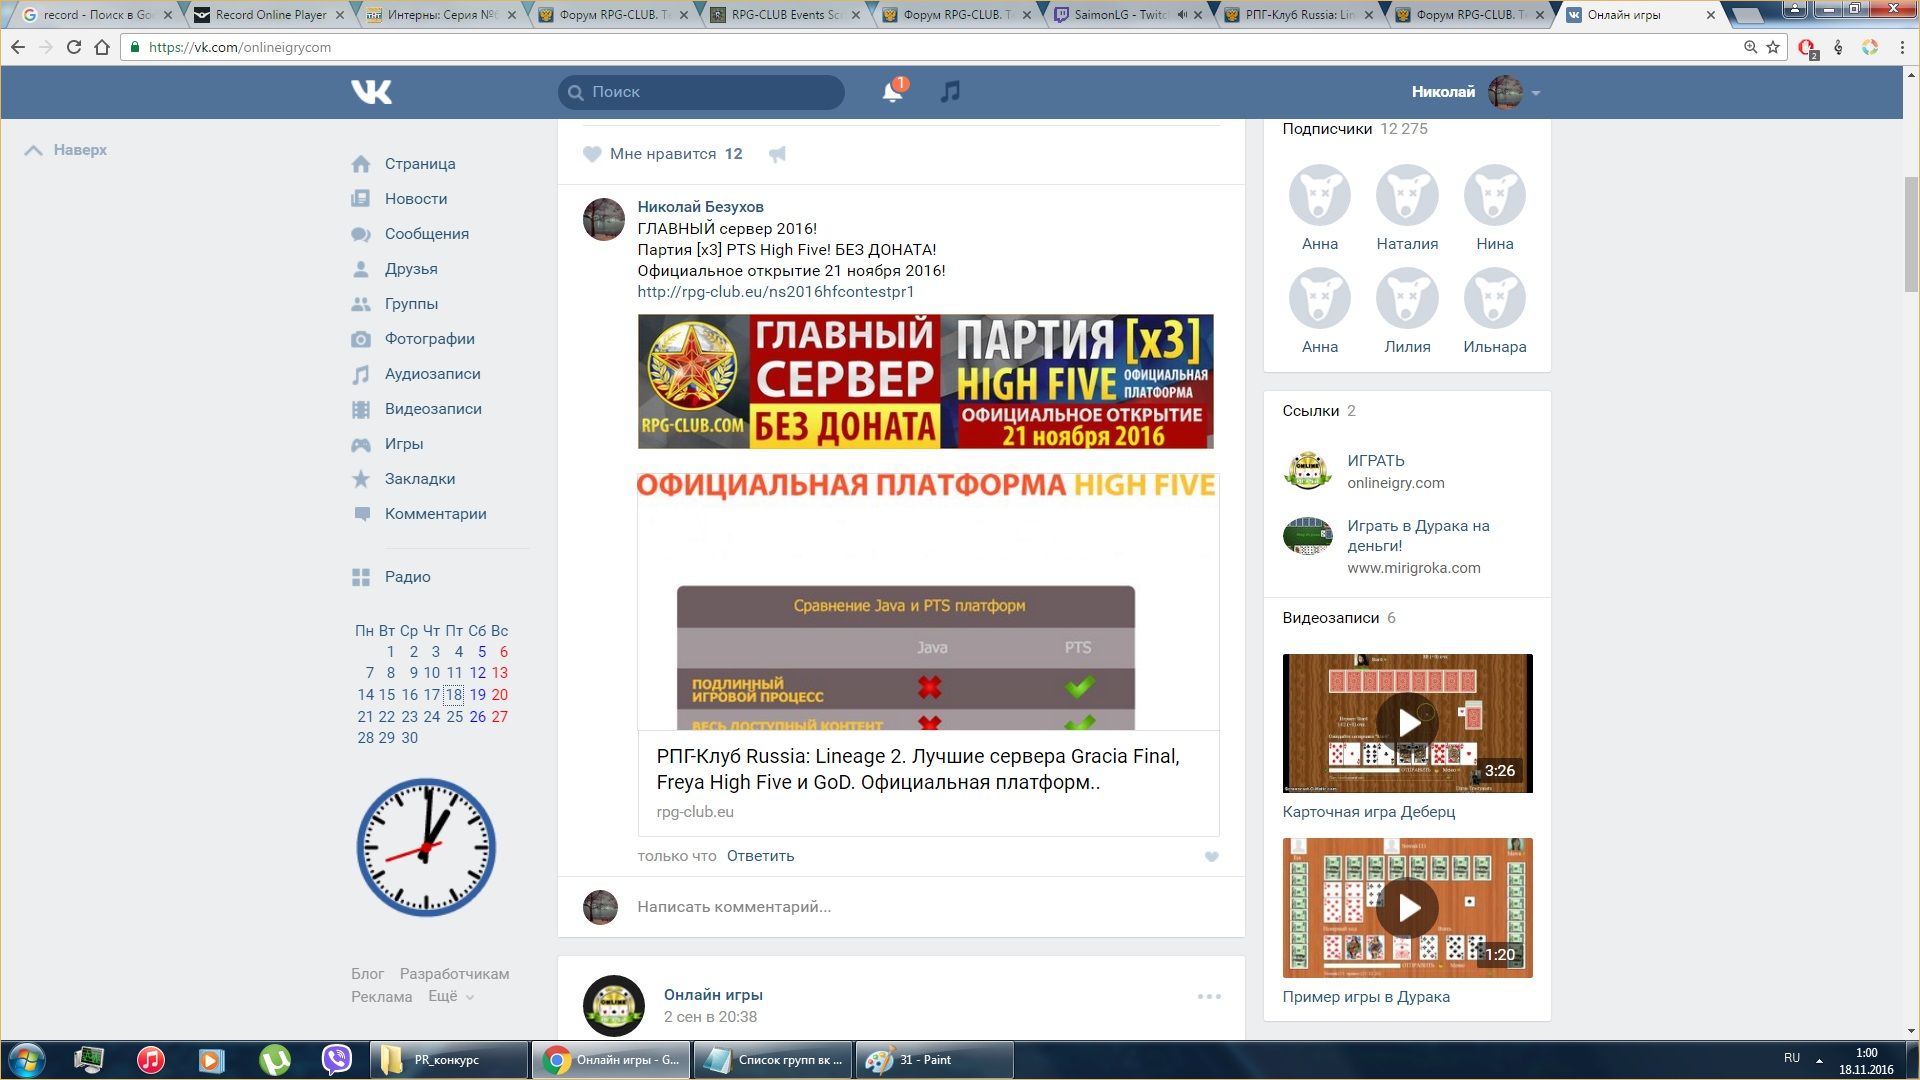The image size is (1920, 1080).
Task: Open the rpg-club.eu contest link
Action: click(775, 292)
